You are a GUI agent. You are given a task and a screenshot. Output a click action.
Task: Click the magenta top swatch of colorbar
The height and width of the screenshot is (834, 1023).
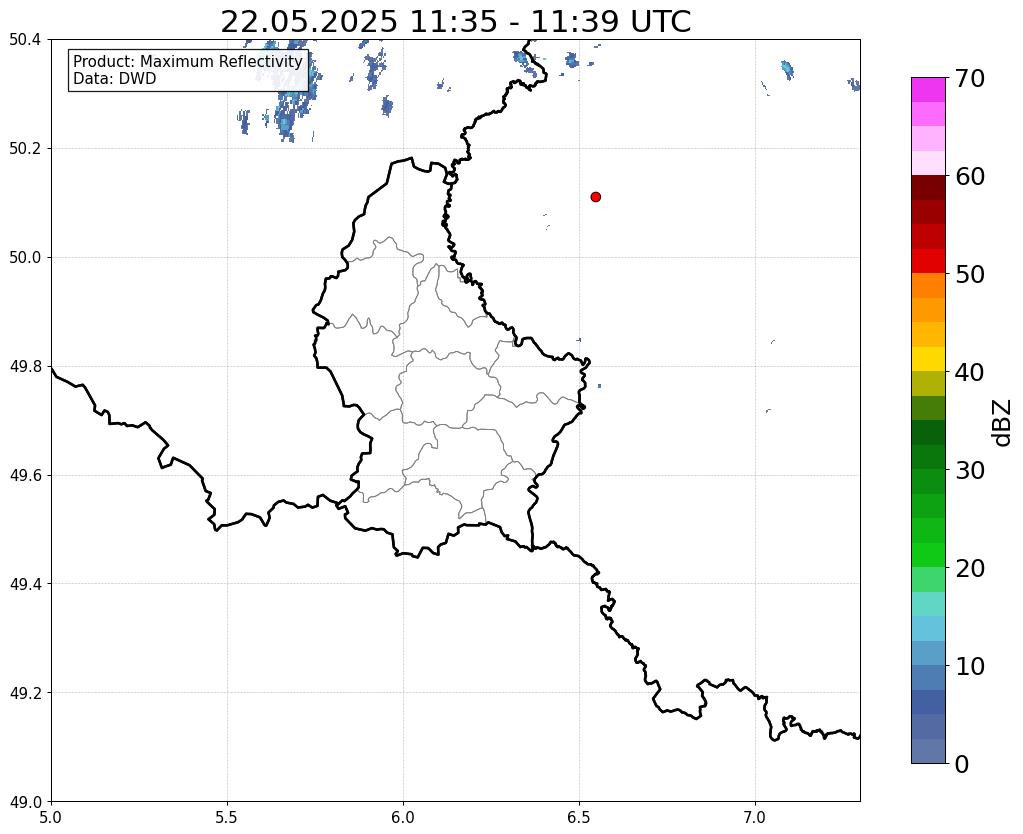pos(928,90)
